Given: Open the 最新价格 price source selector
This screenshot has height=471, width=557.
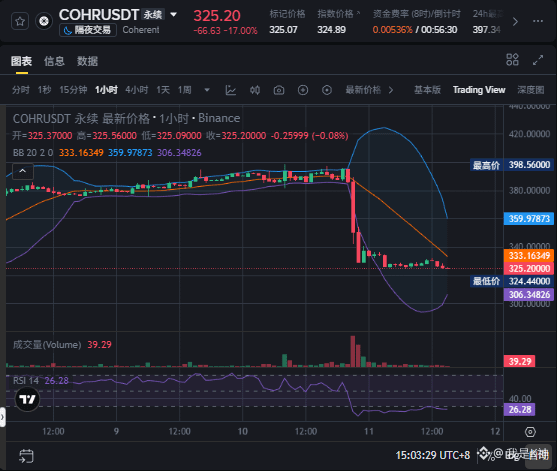Looking at the screenshot, I should (369, 90).
